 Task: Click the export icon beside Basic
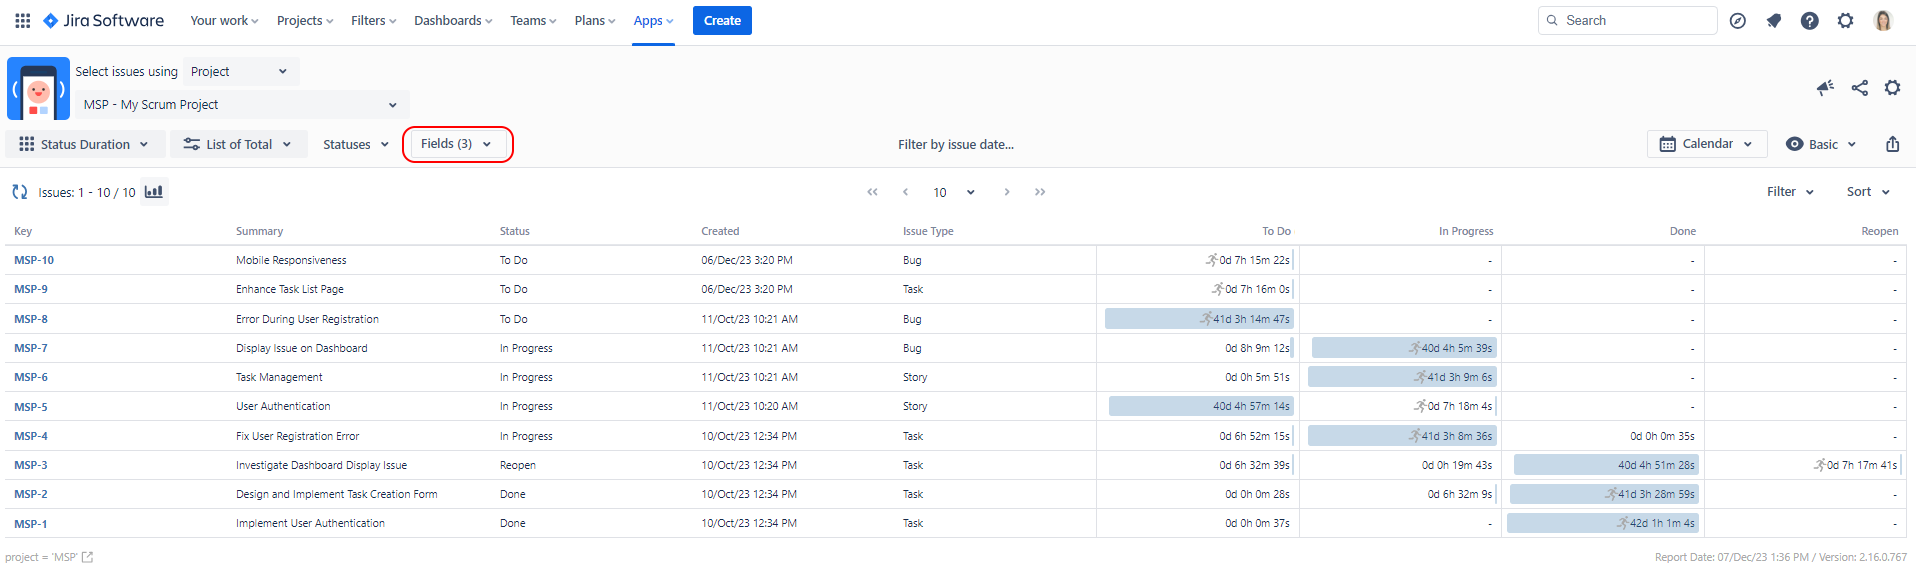coord(1892,144)
